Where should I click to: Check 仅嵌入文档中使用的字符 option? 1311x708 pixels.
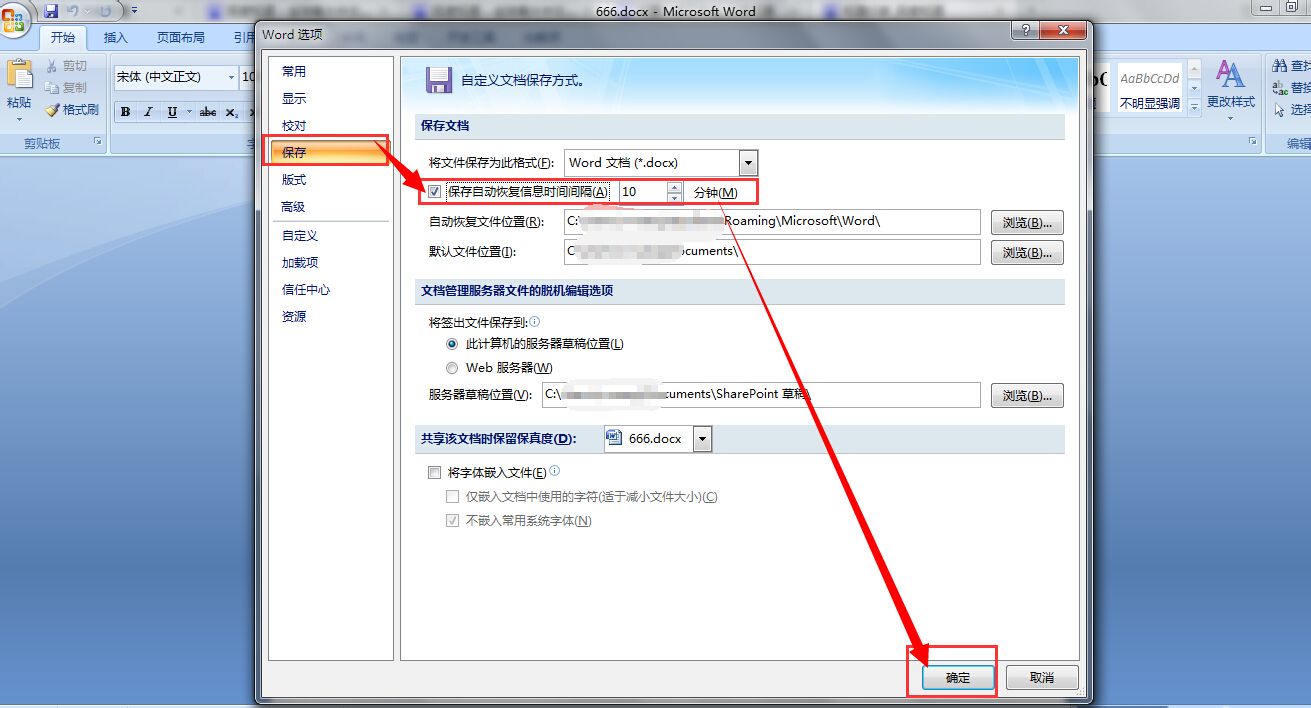(452, 497)
